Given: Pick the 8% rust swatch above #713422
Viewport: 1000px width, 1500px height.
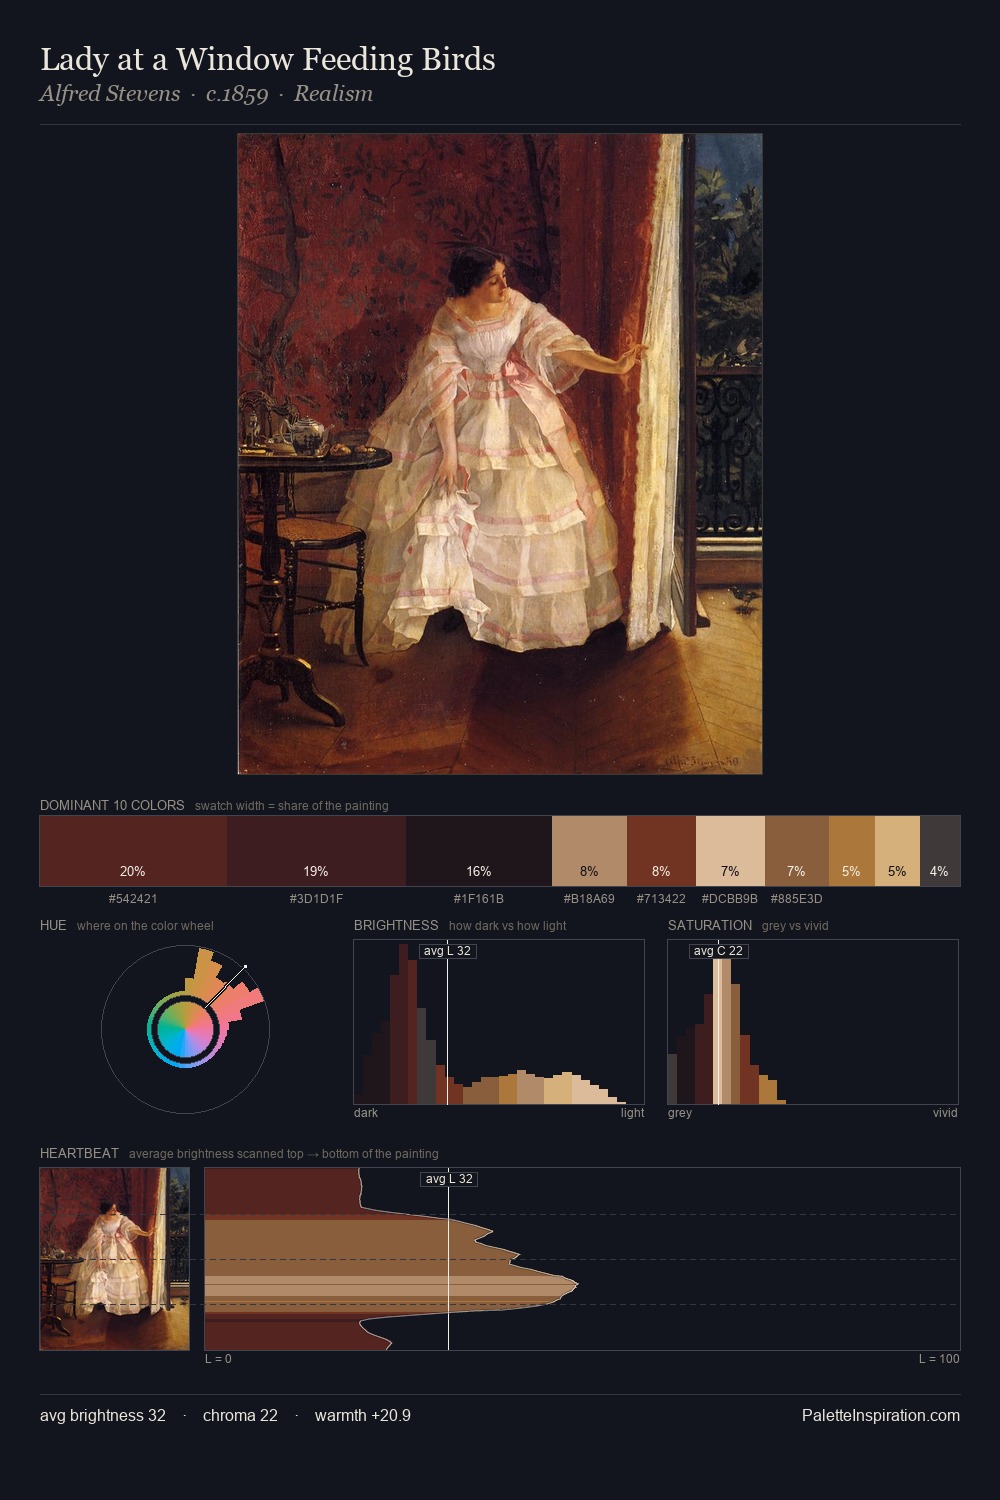Looking at the screenshot, I should [x=661, y=851].
